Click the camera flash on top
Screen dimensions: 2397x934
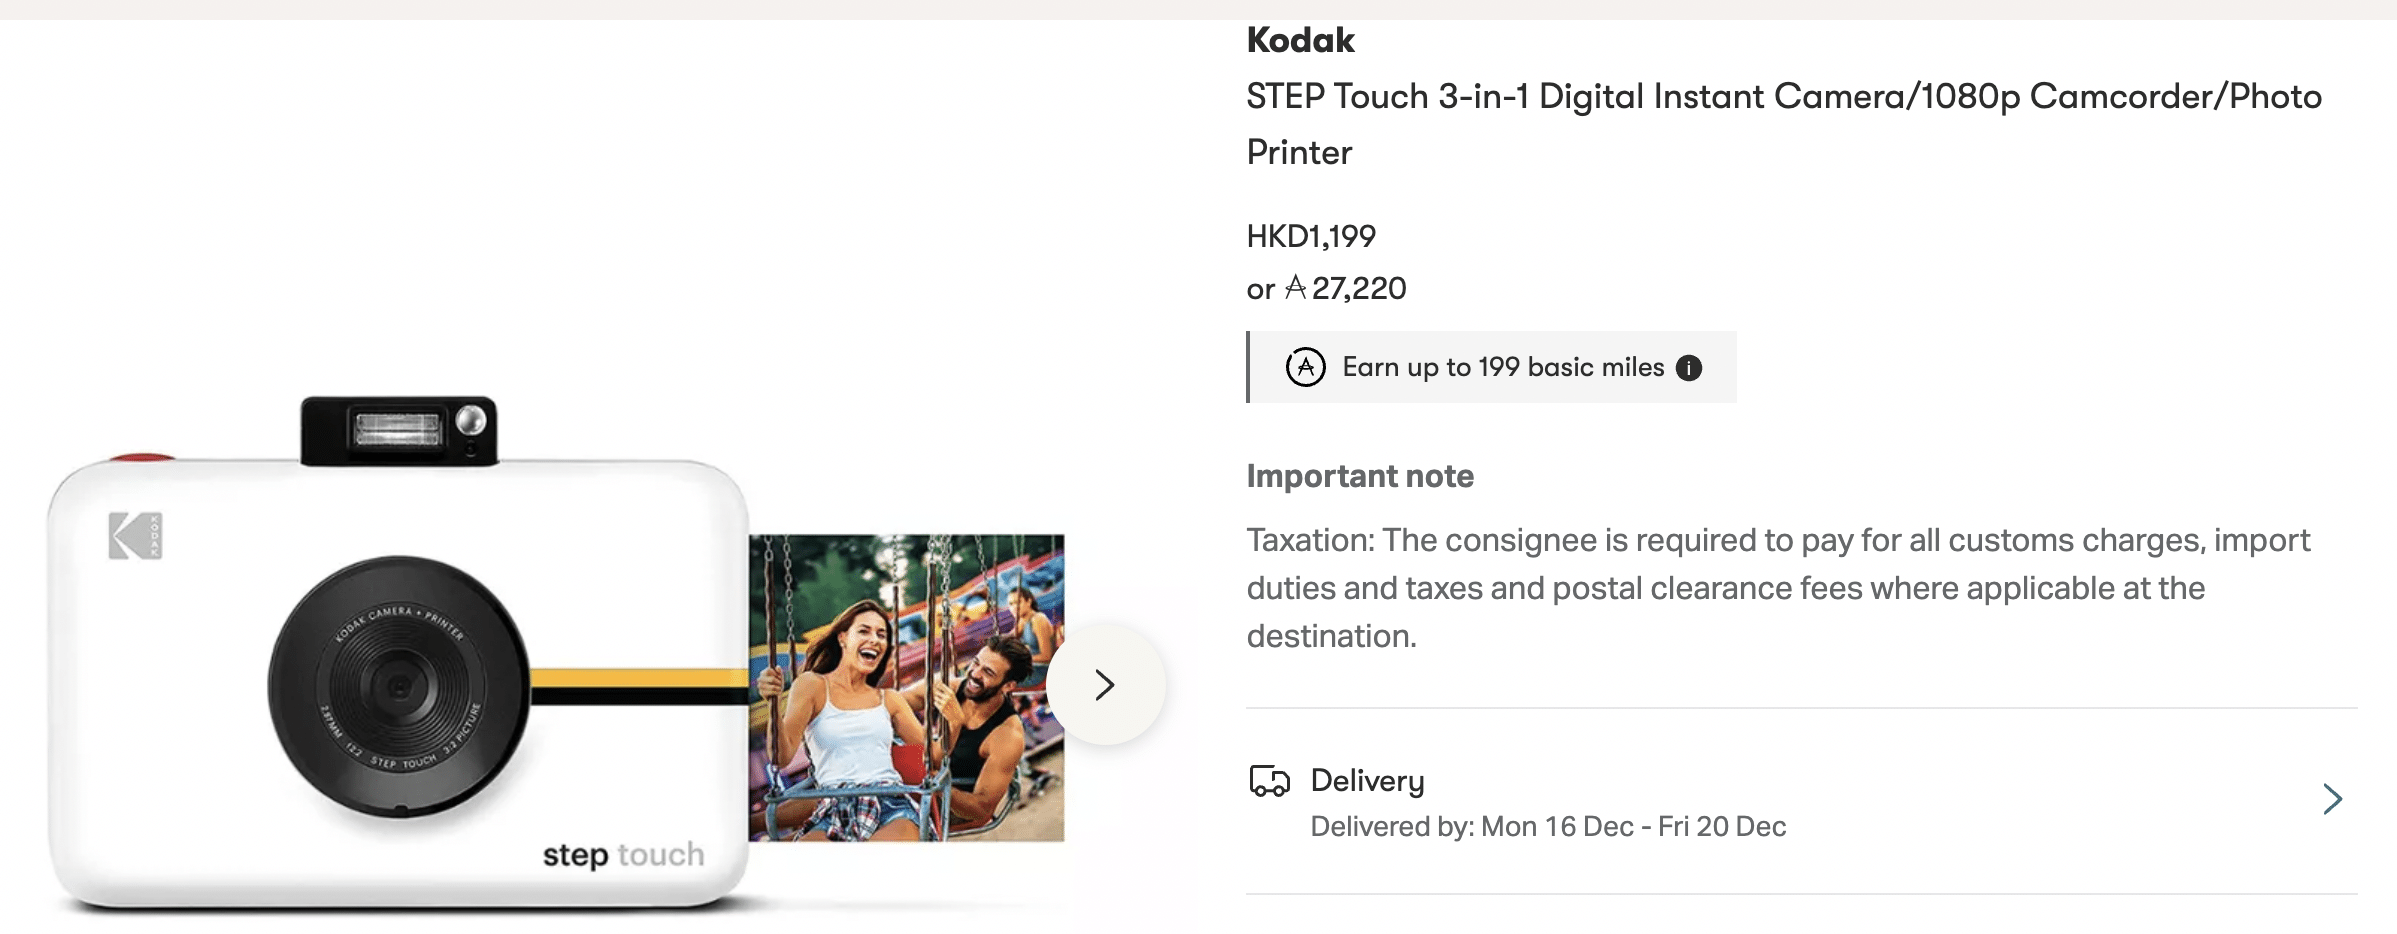[x=397, y=431]
